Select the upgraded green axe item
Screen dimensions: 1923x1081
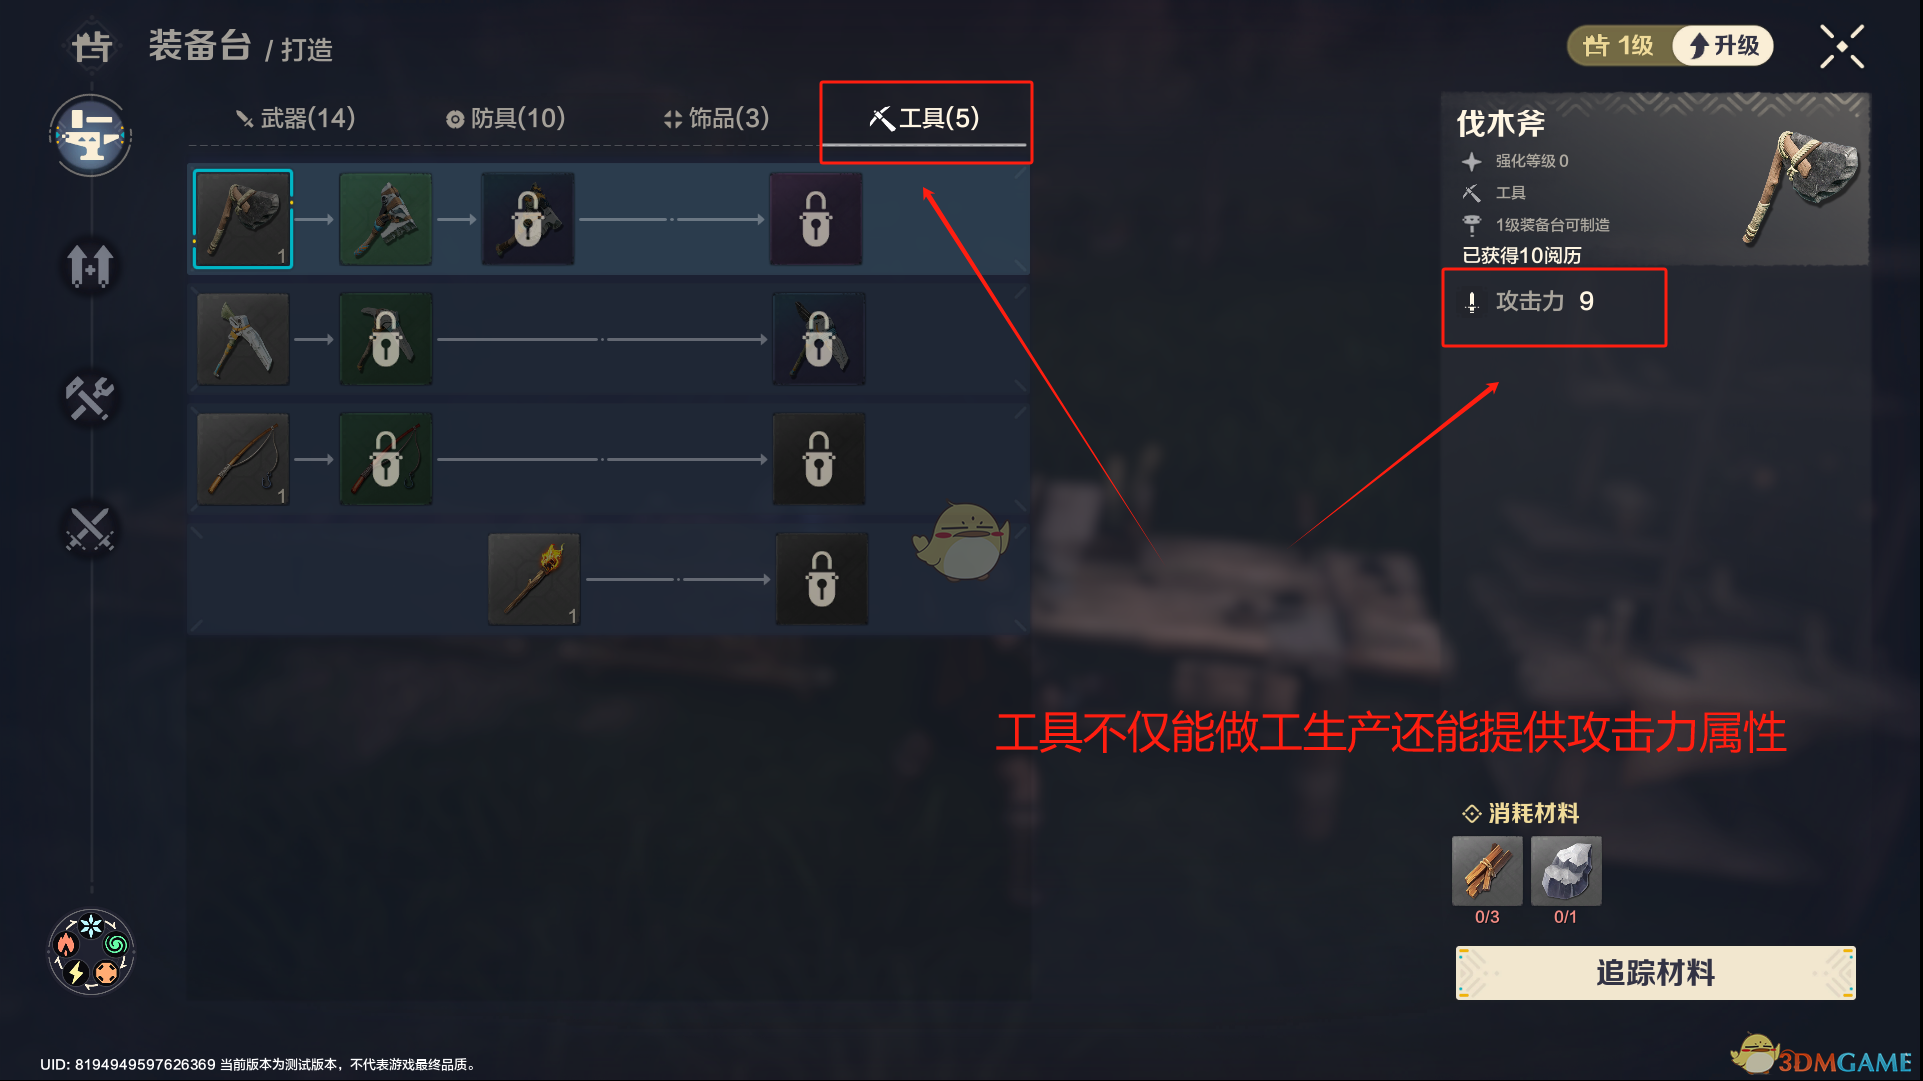pos(386,219)
